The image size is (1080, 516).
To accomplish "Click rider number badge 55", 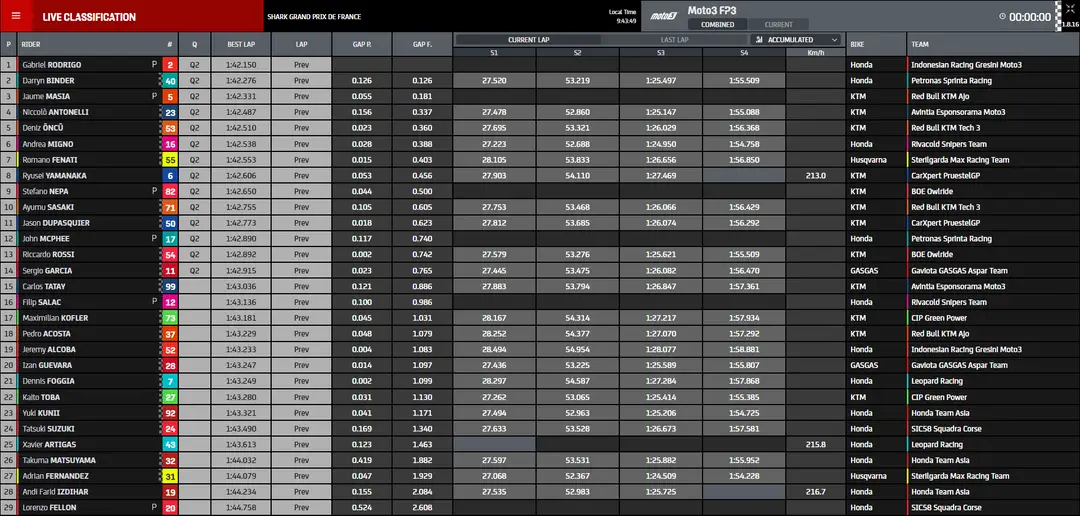I will click(170, 160).
